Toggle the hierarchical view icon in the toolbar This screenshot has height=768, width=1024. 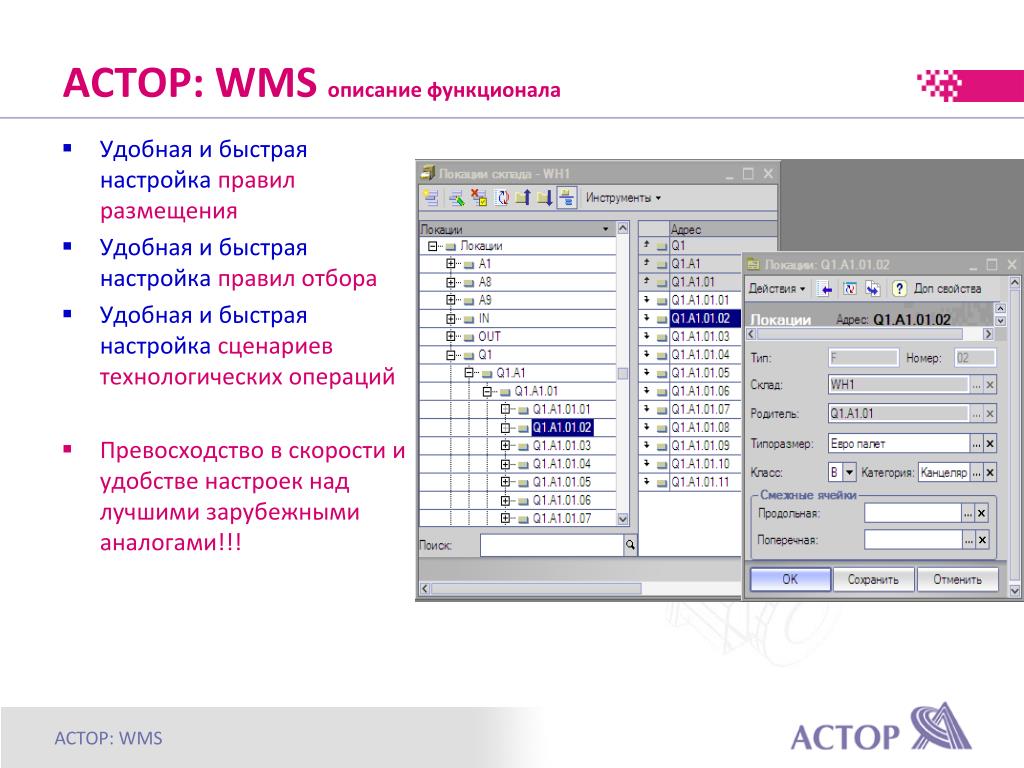click(x=567, y=197)
